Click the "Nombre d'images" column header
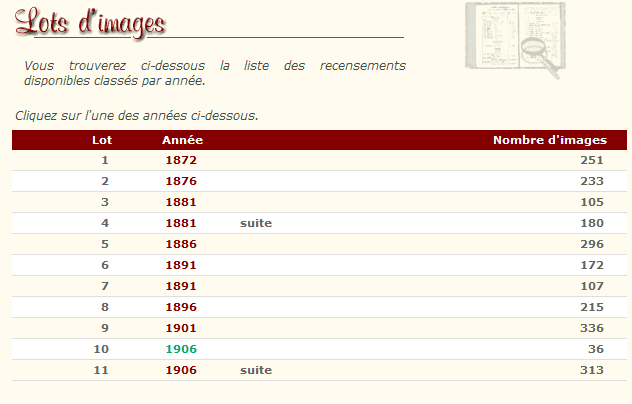This screenshot has height=404, width=632. (x=549, y=140)
